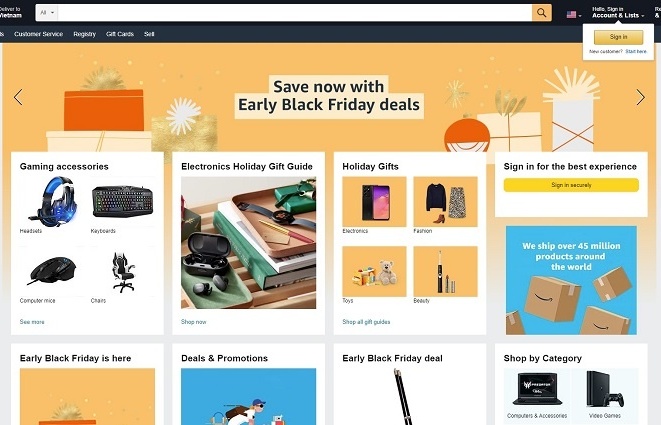Open the Holiday Gifts Electronics tile
Image resolution: width=661 pixels, height=425 pixels.
click(374, 202)
